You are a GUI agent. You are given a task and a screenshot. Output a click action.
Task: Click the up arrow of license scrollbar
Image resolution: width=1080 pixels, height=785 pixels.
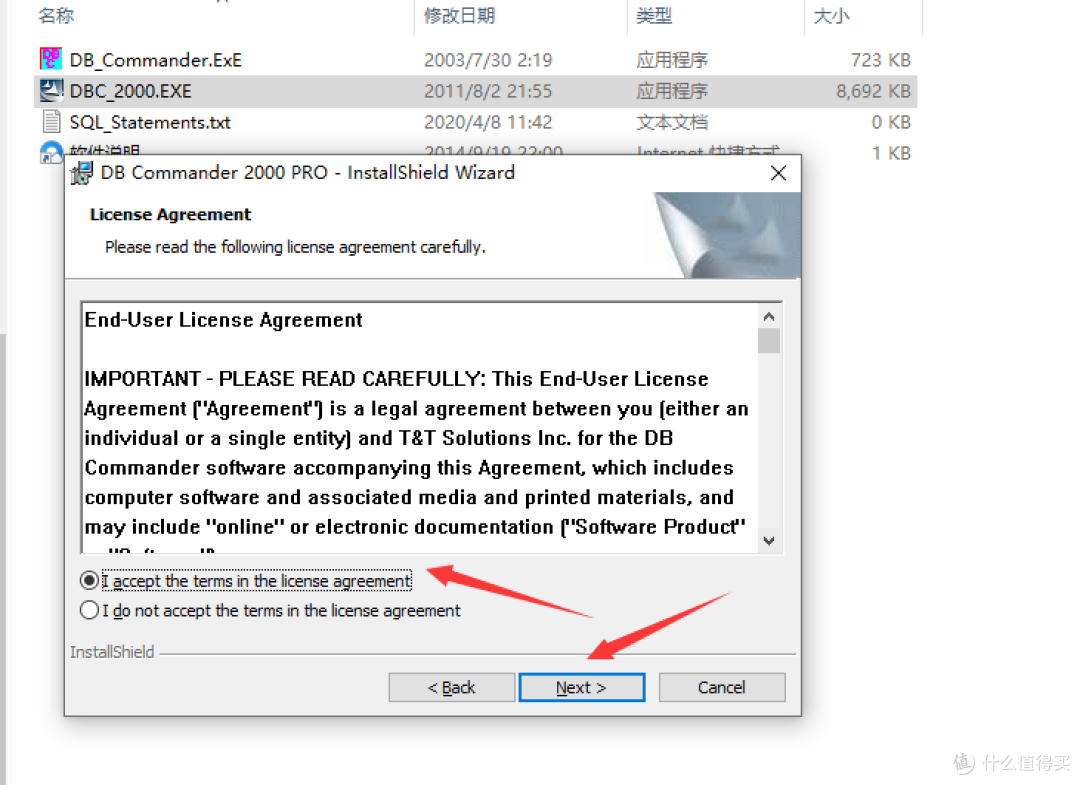pyautogui.click(x=769, y=316)
